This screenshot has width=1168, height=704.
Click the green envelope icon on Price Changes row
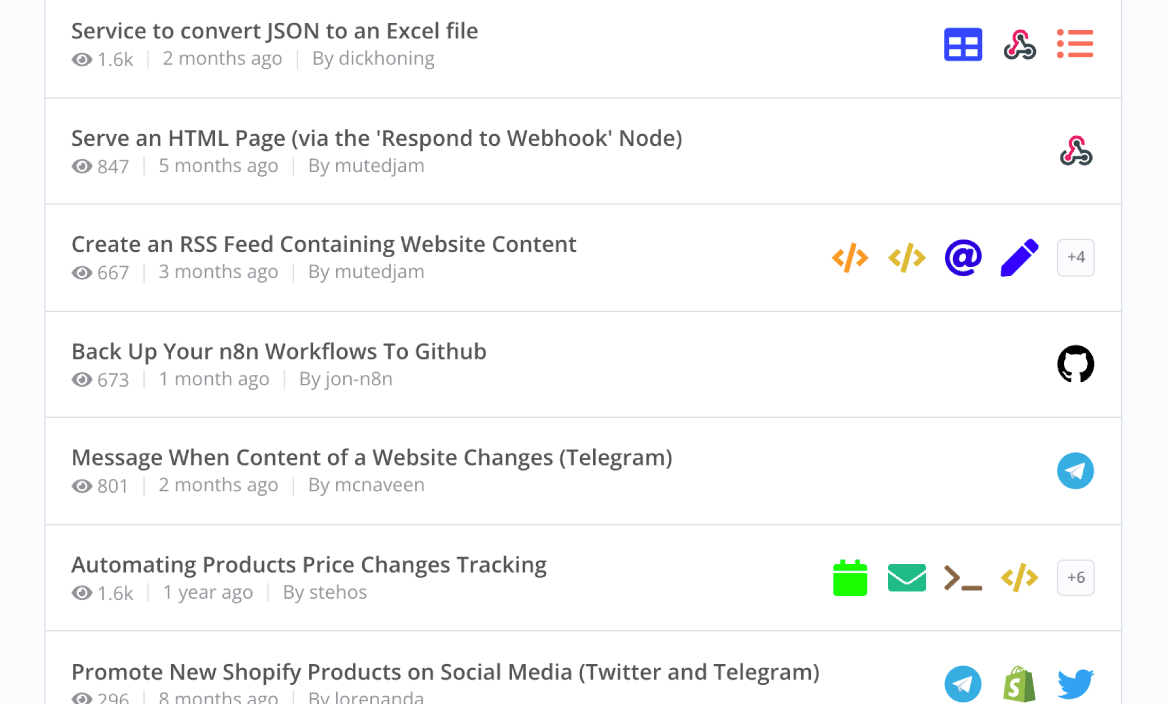pos(907,577)
